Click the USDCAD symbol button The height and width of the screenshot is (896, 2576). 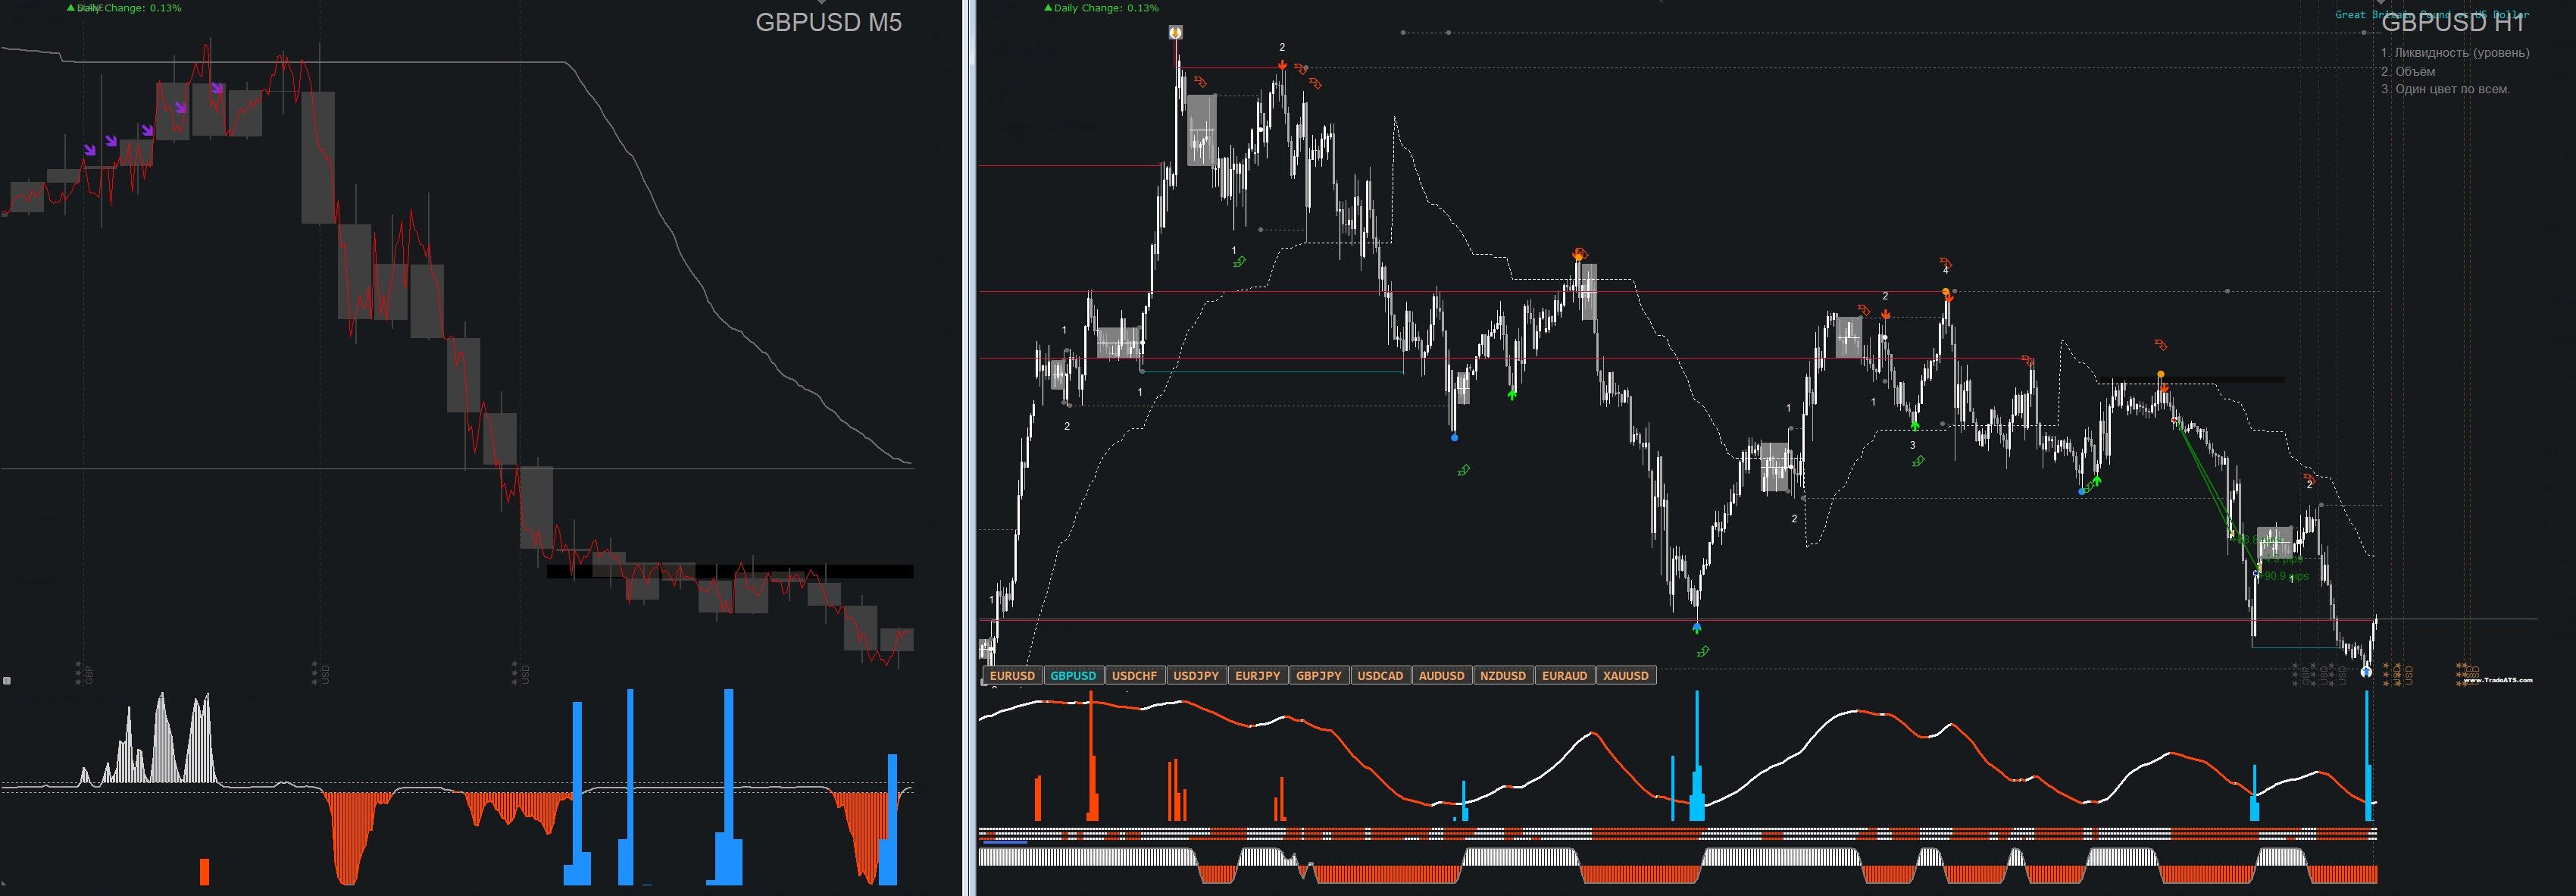tap(1380, 676)
